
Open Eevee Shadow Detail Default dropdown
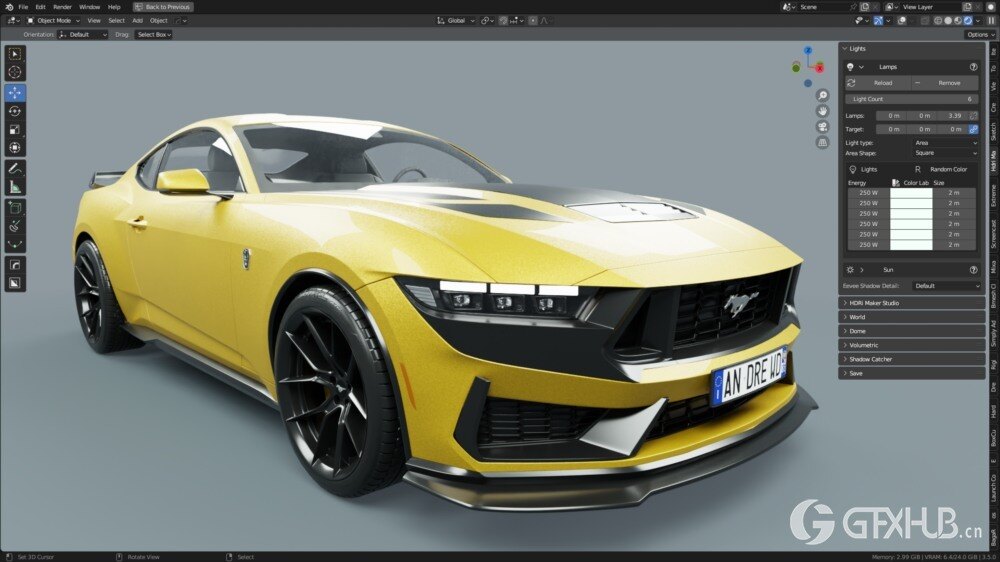click(946, 286)
